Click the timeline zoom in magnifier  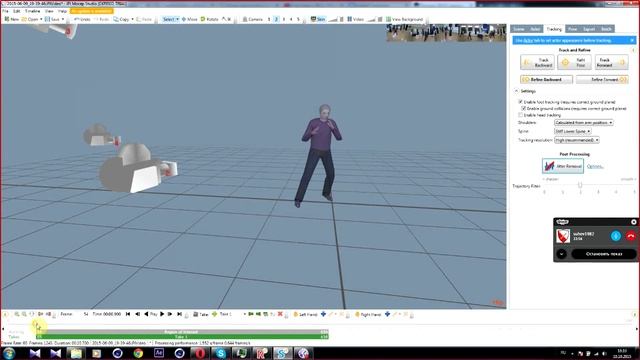click(x=17, y=314)
